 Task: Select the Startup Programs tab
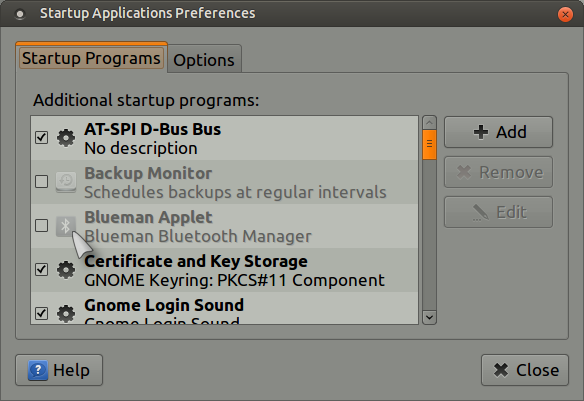point(91,58)
